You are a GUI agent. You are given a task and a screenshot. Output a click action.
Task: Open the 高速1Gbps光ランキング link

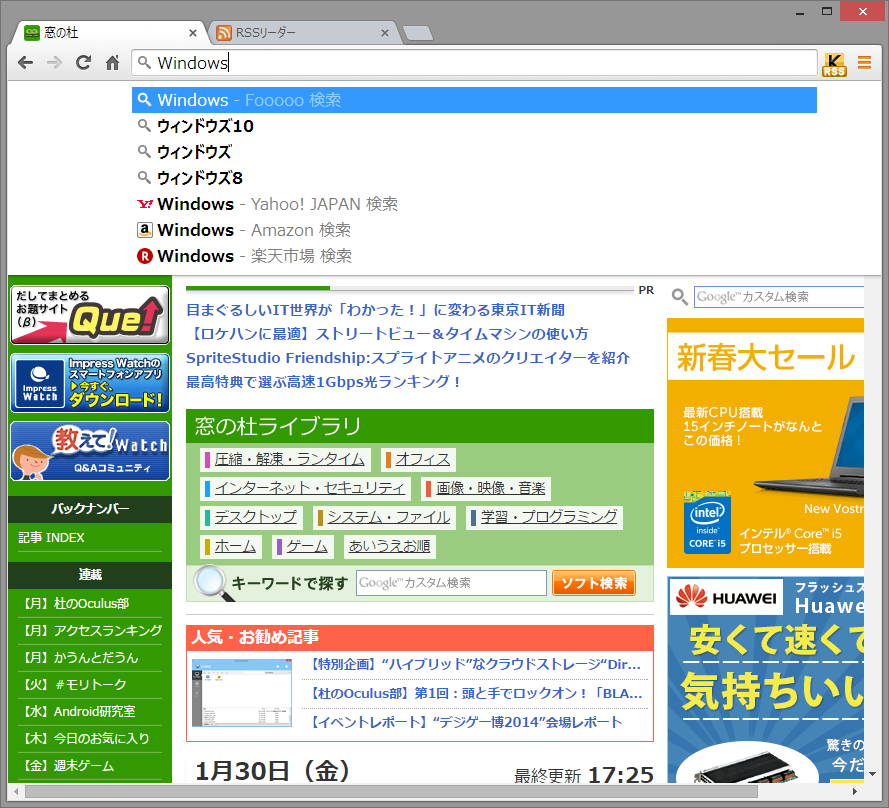(323, 382)
